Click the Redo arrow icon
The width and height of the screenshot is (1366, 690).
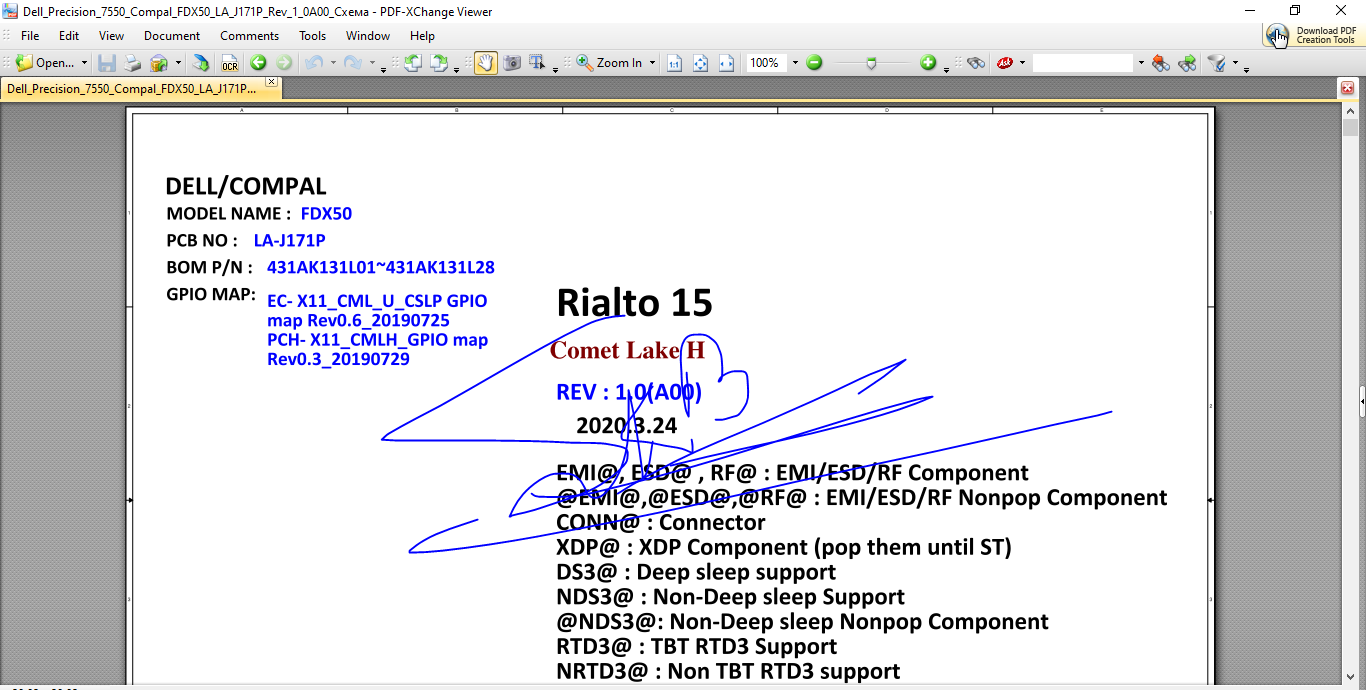click(x=353, y=63)
